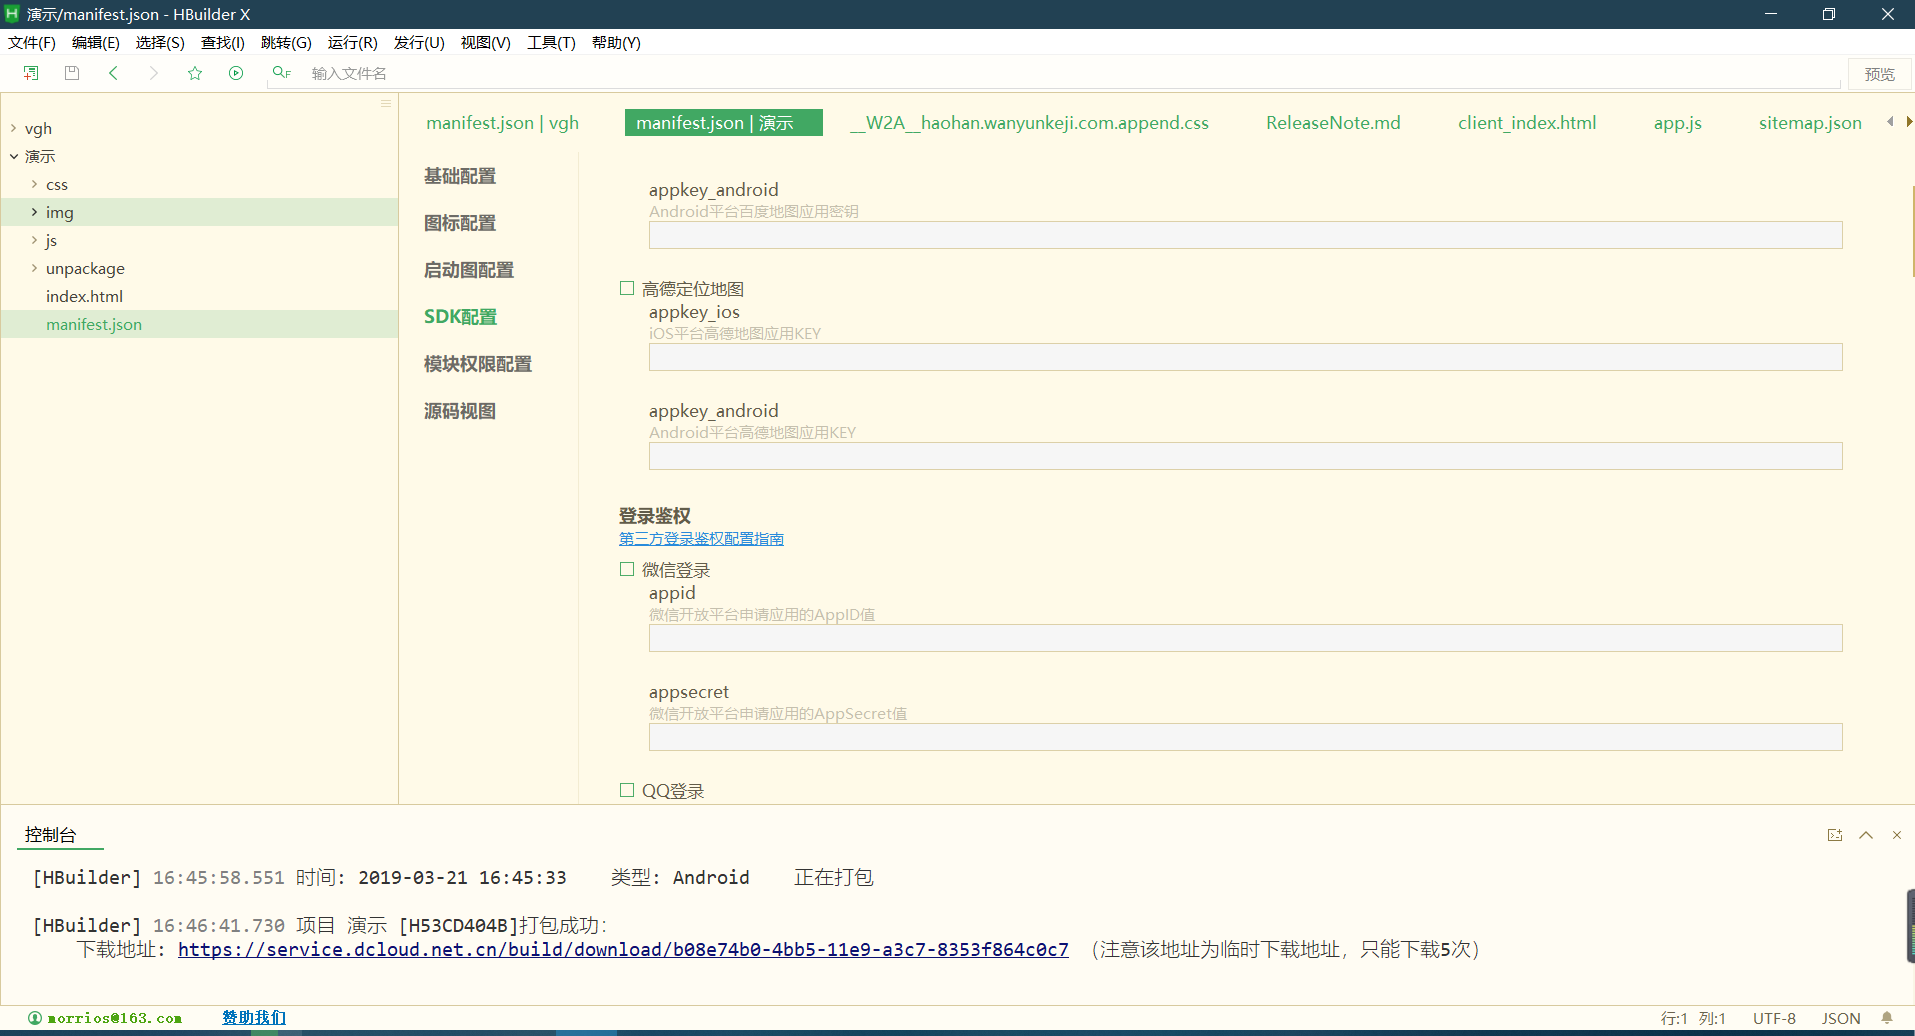Viewport: 1915px width, 1036px height.
Task: Switch to the manifest.json | vgh tab
Action: click(x=503, y=122)
